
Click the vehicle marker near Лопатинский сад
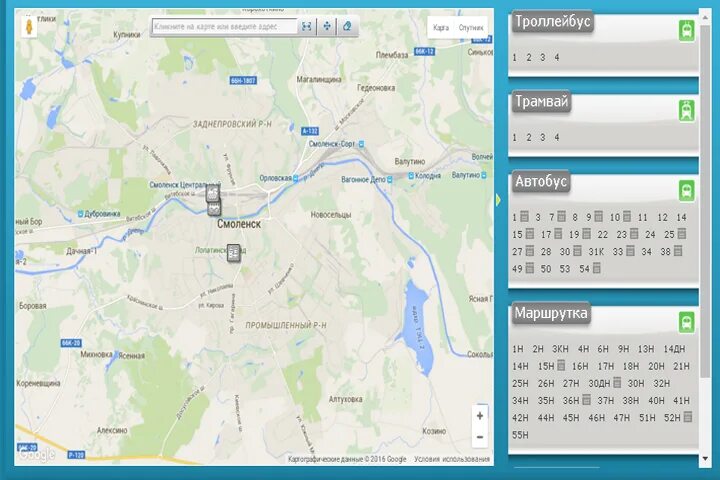pyautogui.click(x=234, y=253)
